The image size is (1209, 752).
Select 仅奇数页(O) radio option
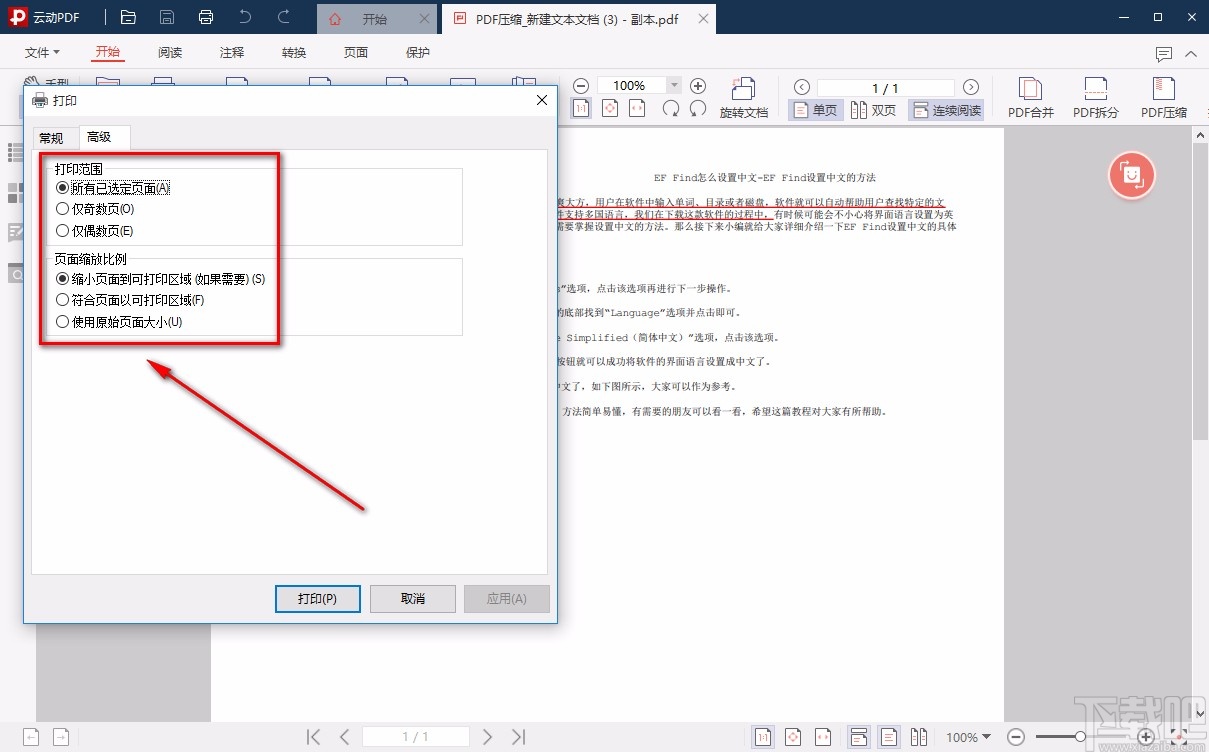click(95, 209)
